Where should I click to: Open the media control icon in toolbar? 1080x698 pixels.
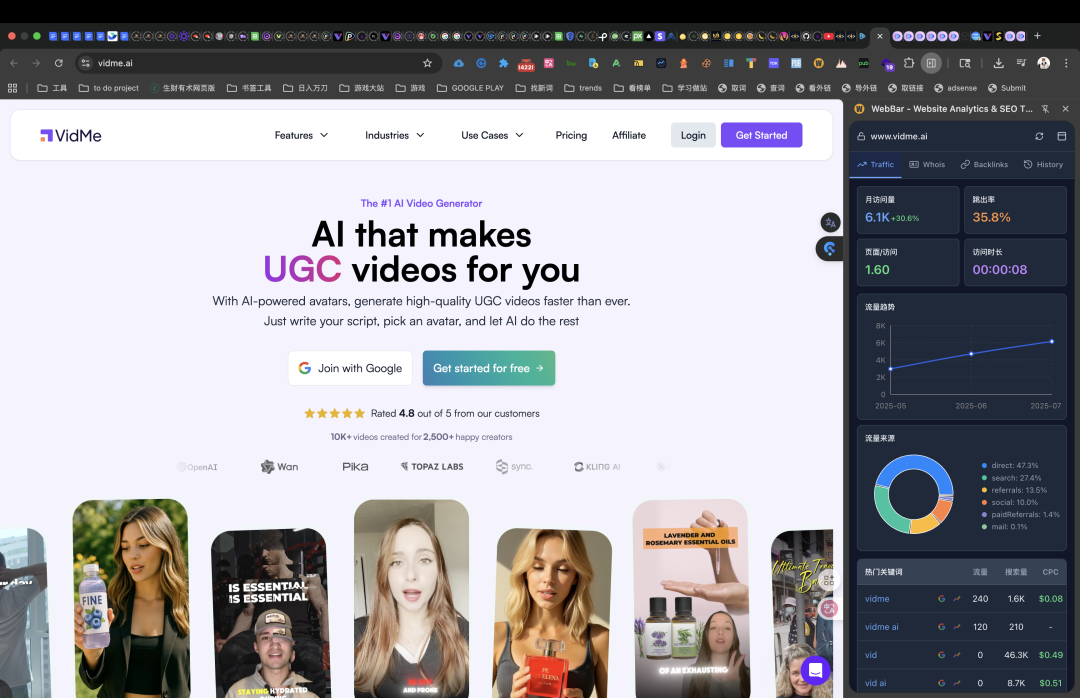click(x=1021, y=63)
